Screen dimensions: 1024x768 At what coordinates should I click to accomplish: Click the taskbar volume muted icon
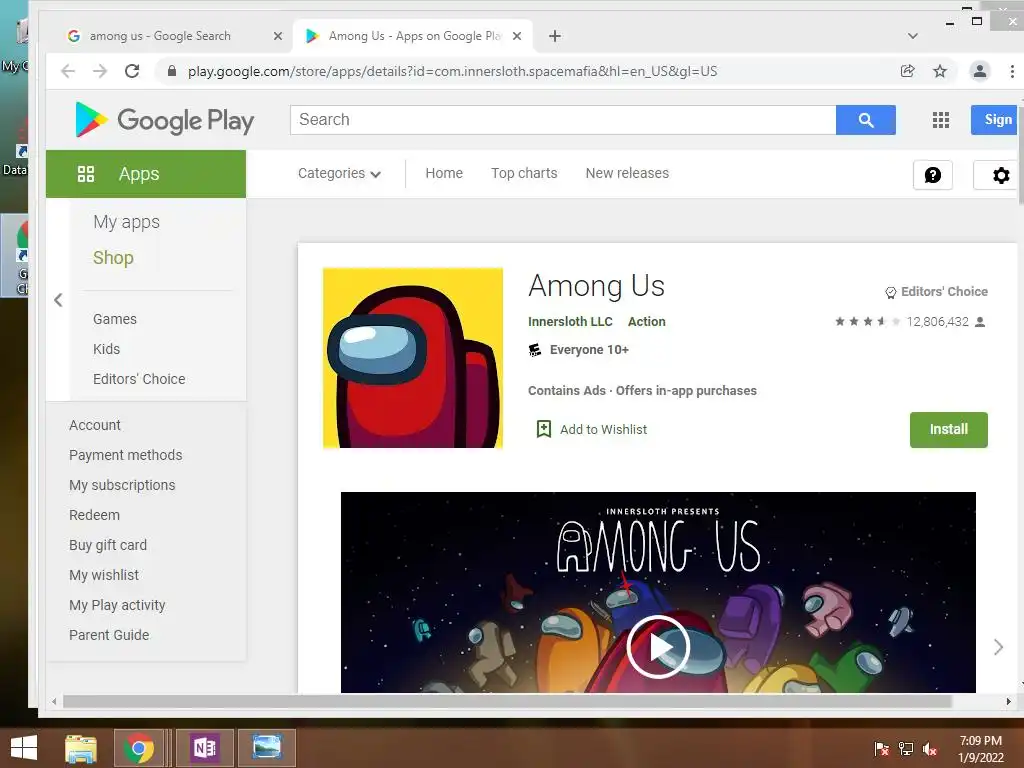coord(930,749)
